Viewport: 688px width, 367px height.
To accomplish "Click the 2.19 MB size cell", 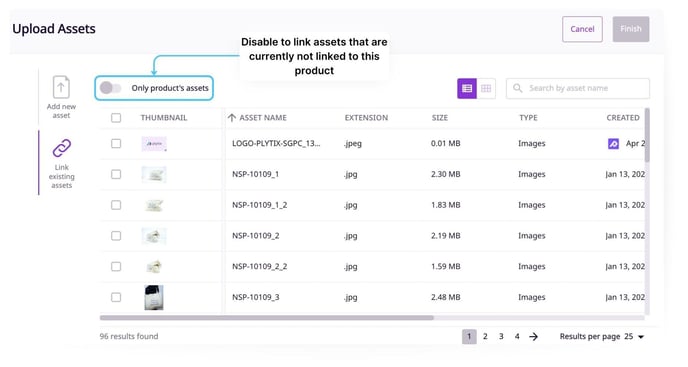I will 445,236.
